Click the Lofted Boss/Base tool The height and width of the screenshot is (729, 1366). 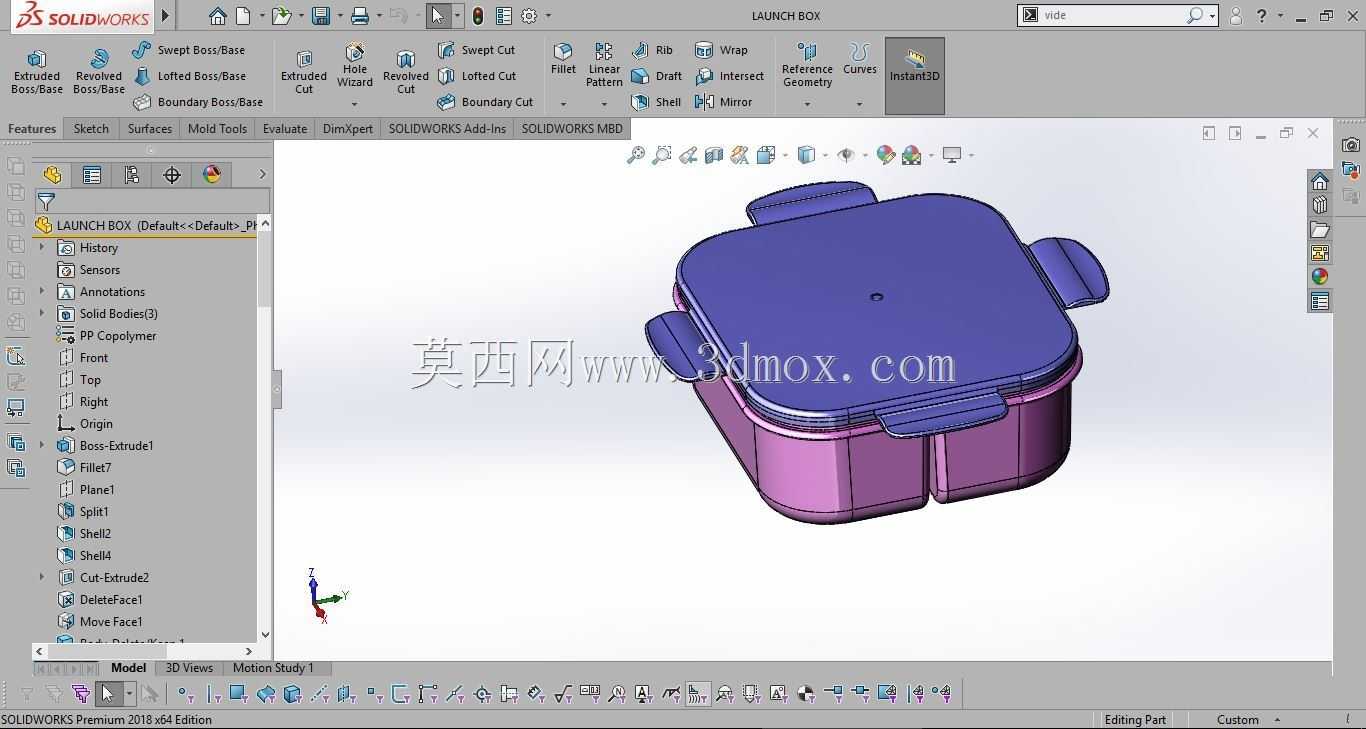[x=189, y=76]
